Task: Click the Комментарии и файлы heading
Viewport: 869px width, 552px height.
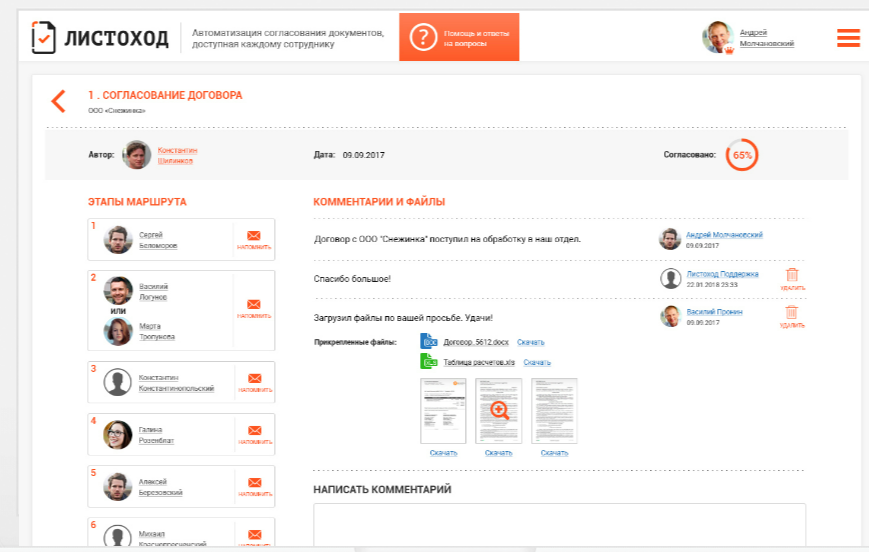Action: coord(379,202)
